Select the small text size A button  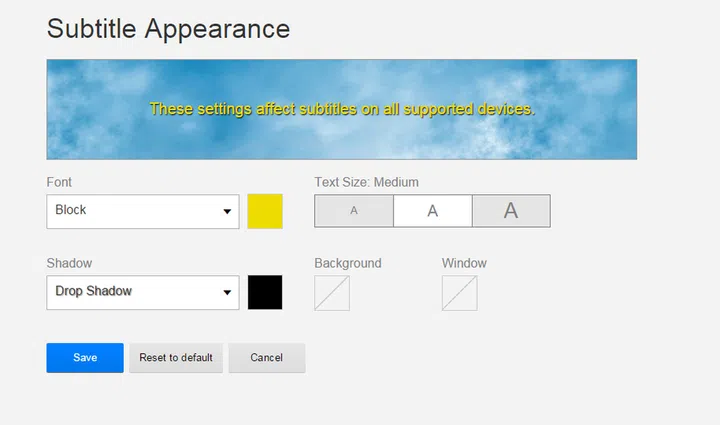pos(354,211)
